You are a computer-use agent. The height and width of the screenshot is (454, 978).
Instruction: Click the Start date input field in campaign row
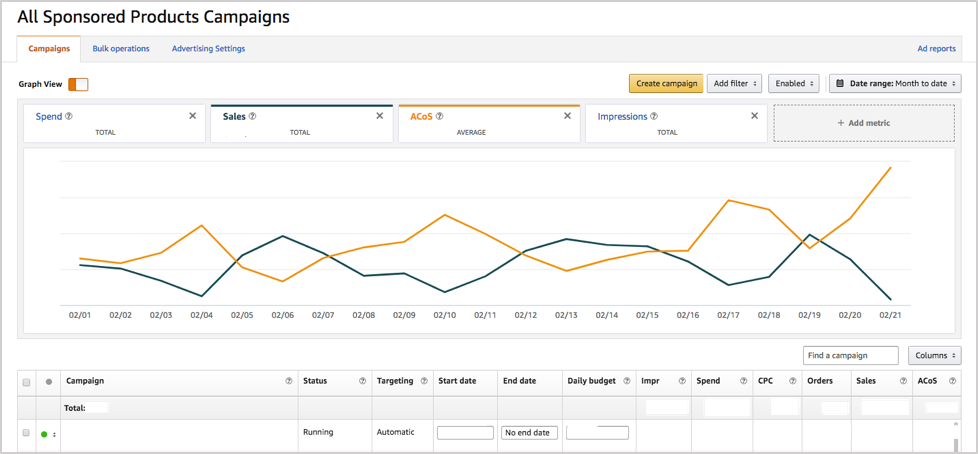pos(465,433)
